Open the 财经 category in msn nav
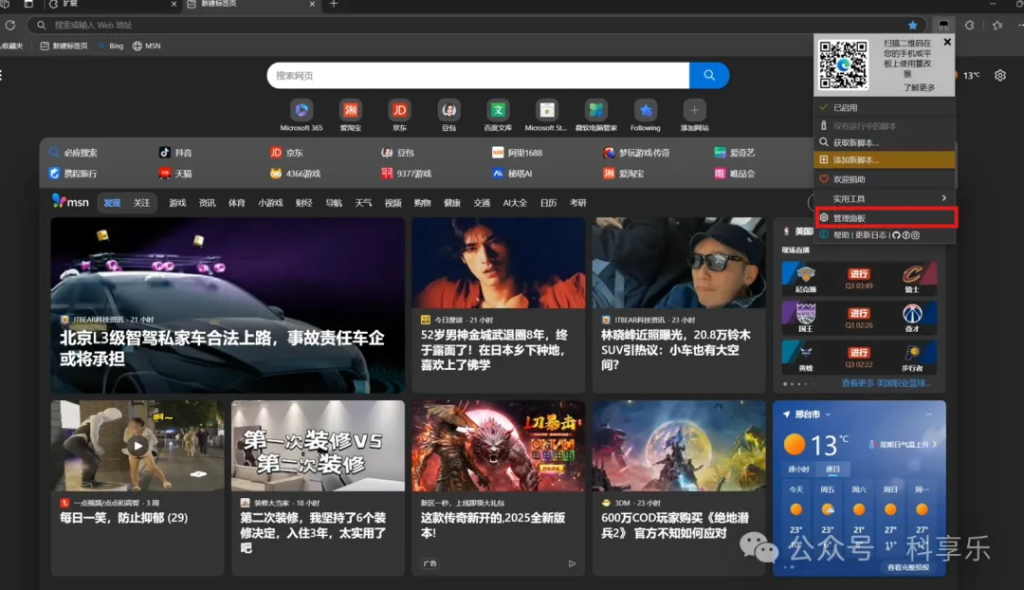This screenshot has height=590, width=1024. pos(304,203)
